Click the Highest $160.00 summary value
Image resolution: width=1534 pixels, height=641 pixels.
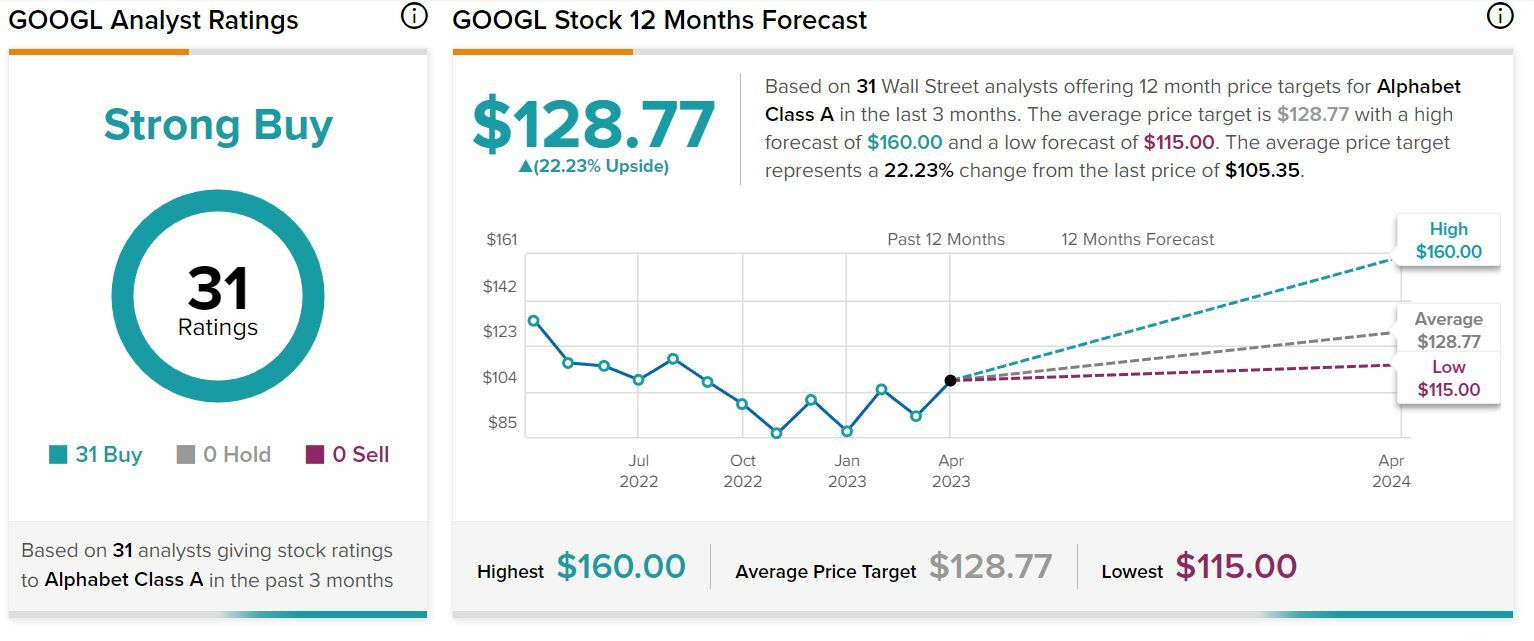(x=621, y=567)
